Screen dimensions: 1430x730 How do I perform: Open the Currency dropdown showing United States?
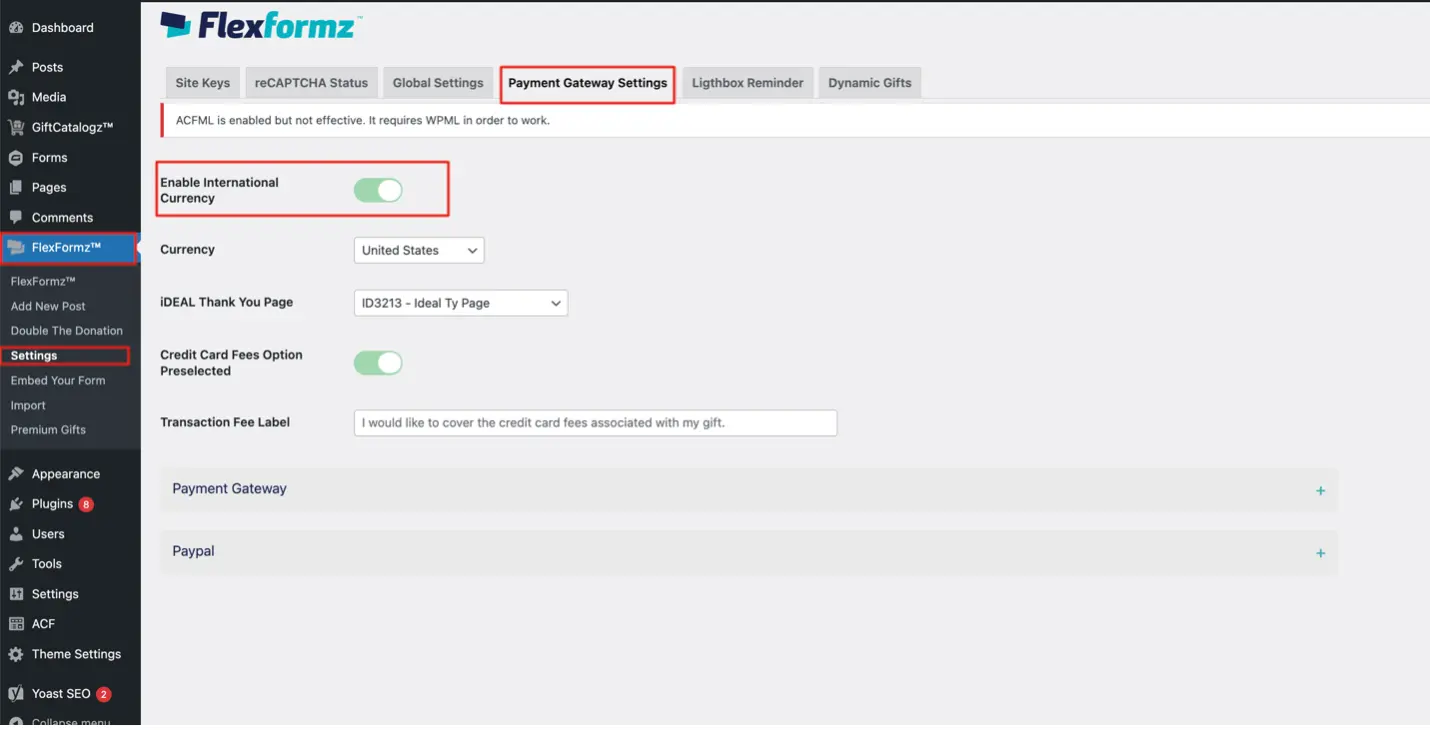(419, 250)
